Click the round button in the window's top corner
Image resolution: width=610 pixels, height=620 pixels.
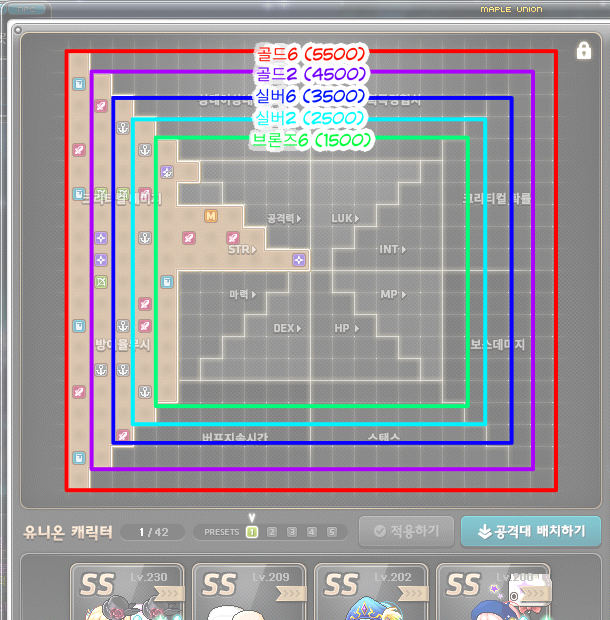[17, 30]
